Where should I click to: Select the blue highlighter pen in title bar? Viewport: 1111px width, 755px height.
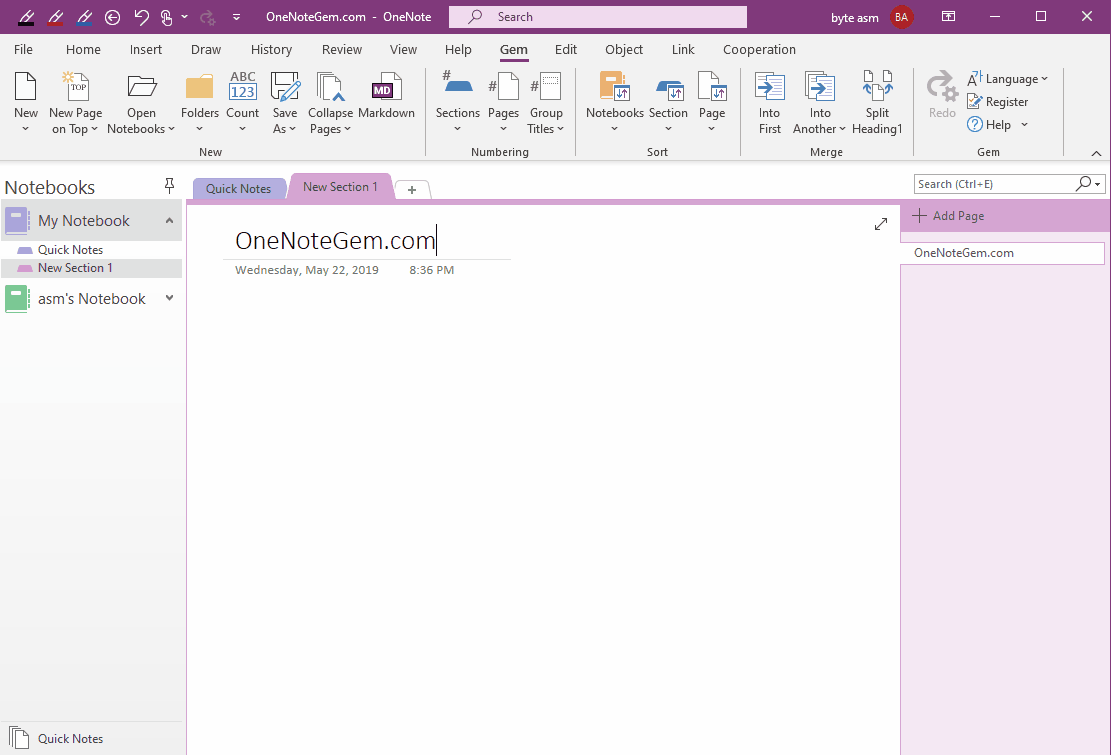(x=84, y=16)
